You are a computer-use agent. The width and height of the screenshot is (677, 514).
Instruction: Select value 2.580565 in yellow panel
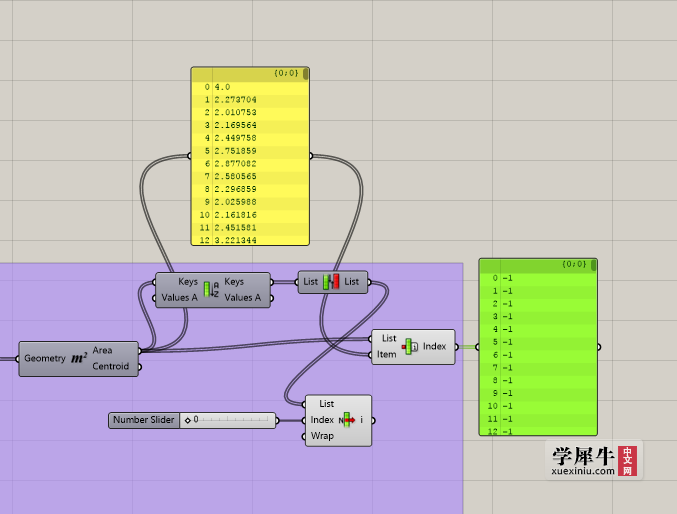pos(235,176)
